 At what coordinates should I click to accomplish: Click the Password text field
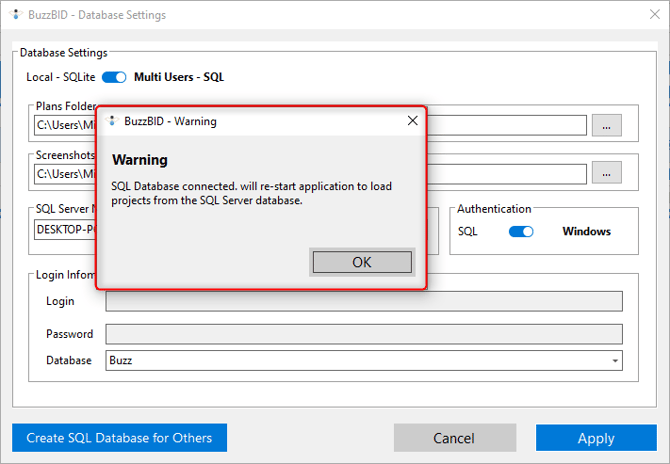(364, 334)
